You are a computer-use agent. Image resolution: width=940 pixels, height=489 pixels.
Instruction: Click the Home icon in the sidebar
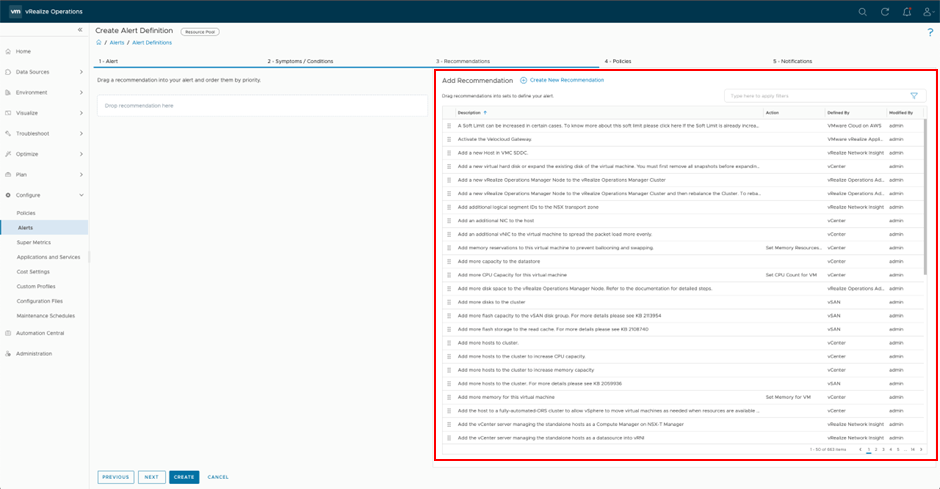(8, 52)
